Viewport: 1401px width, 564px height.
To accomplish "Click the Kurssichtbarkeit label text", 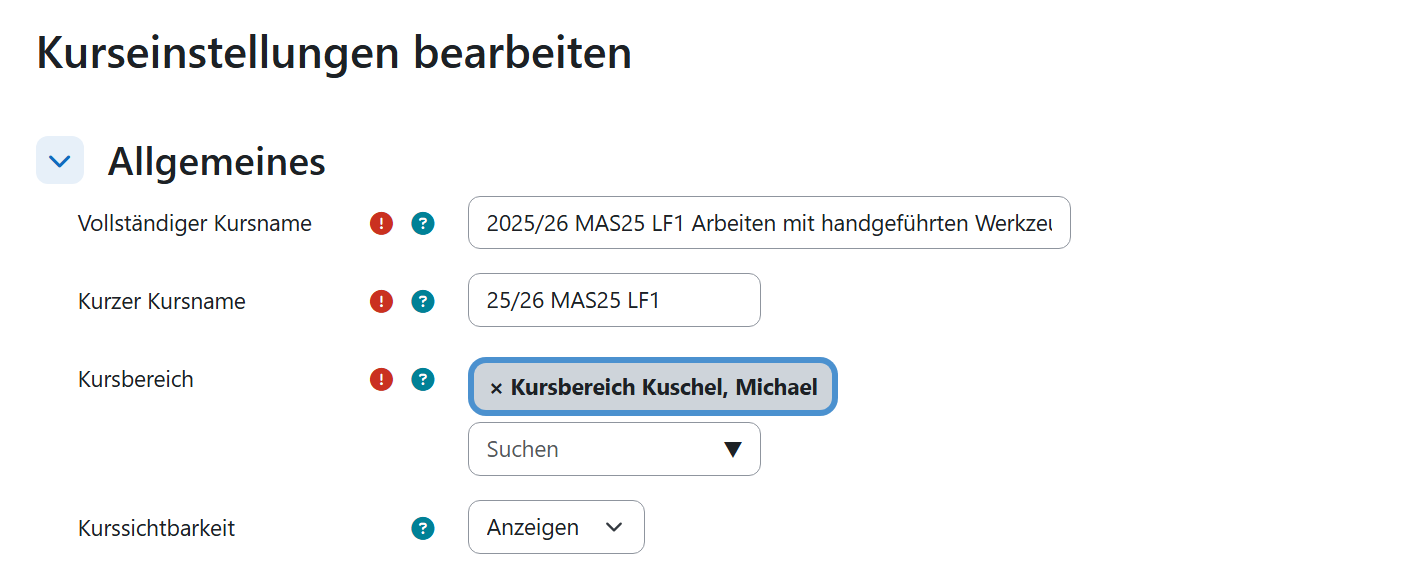I will (157, 528).
